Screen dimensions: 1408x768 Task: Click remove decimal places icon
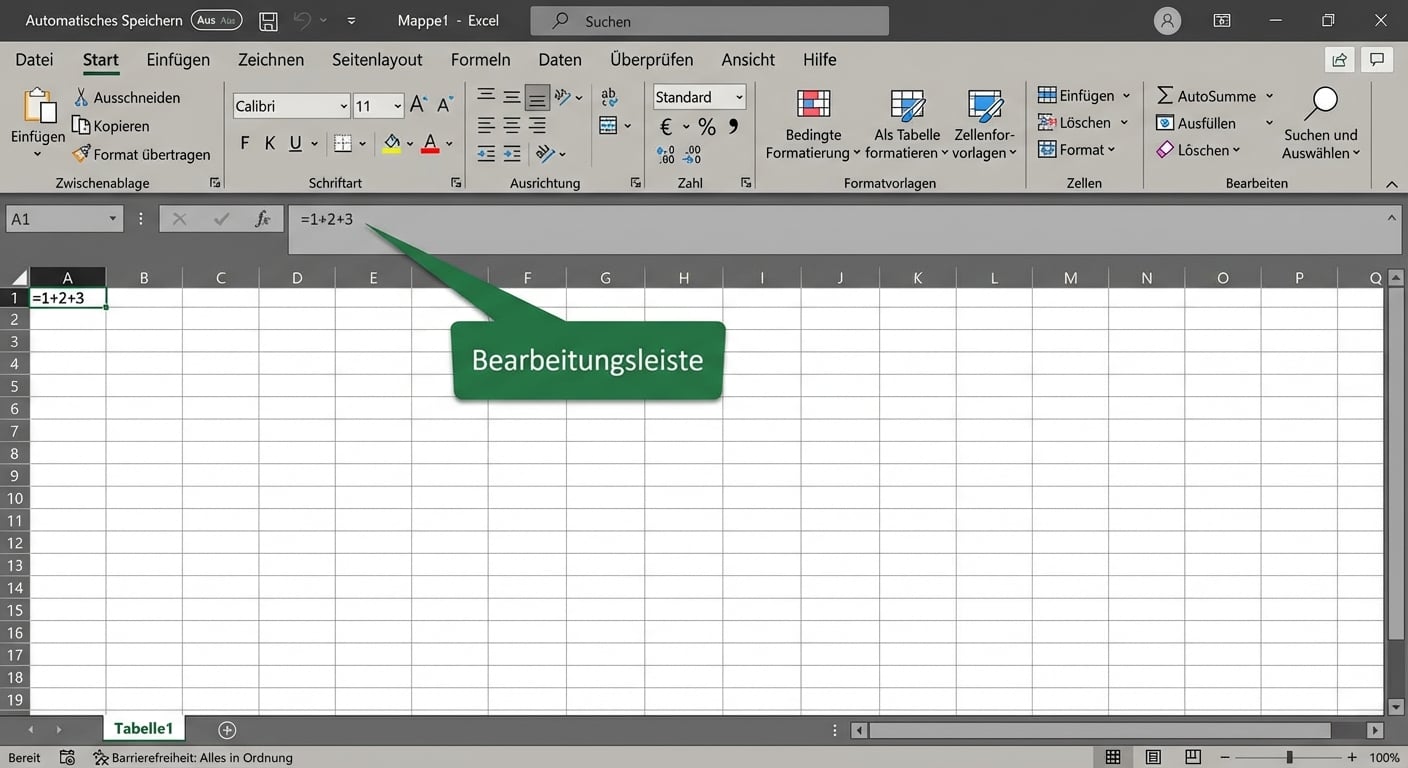[x=691, y=154]
